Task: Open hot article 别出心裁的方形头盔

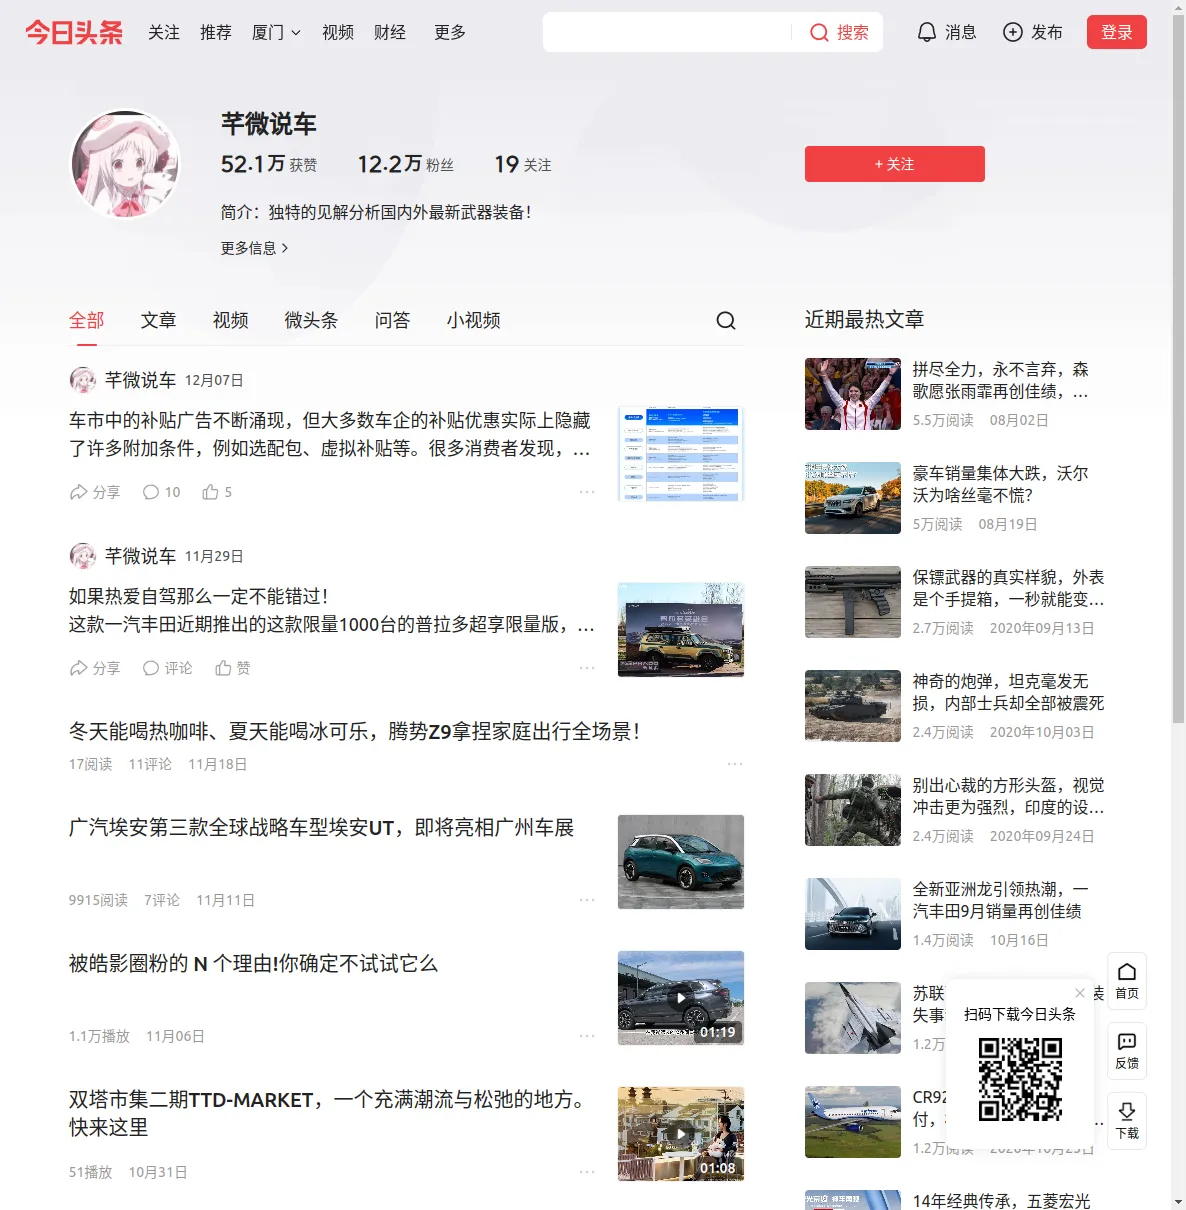Action: coord(1008,797)
